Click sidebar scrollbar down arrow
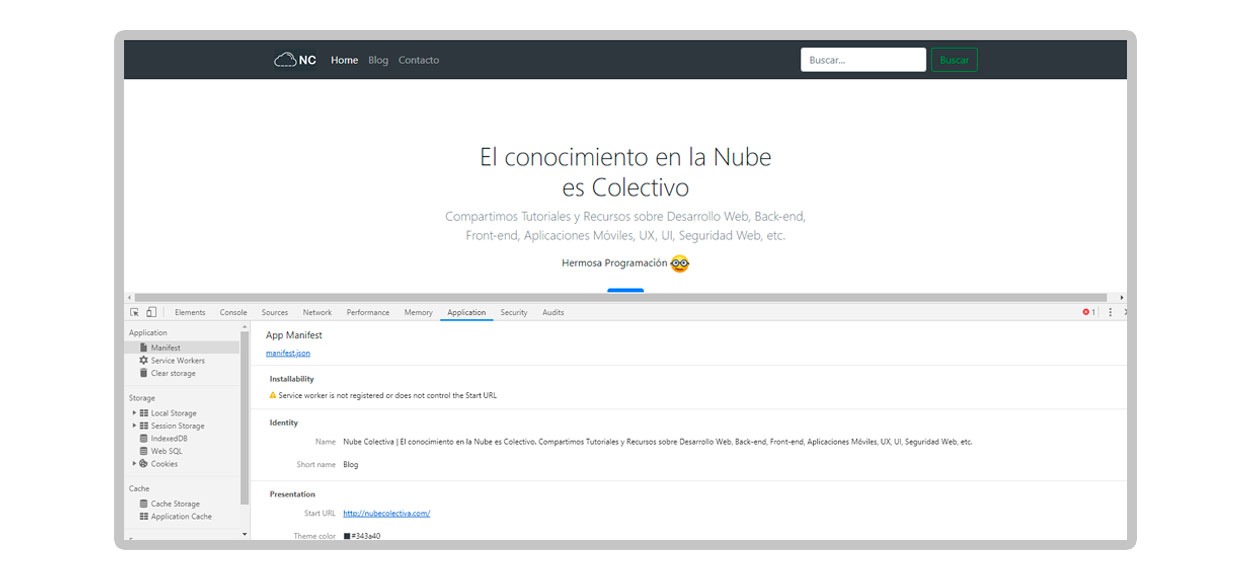 point(244,535)
